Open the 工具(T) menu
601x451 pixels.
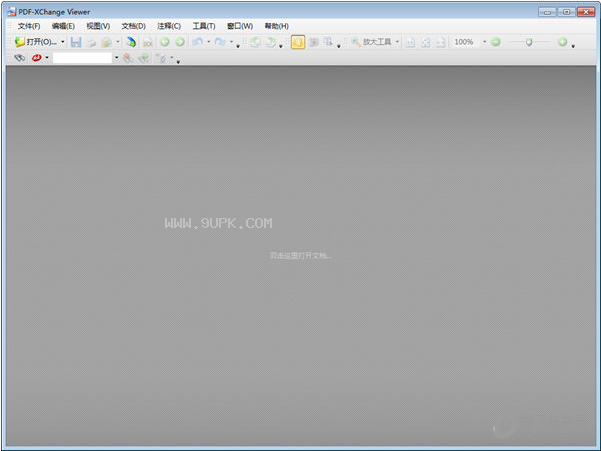tap(204, 26)
